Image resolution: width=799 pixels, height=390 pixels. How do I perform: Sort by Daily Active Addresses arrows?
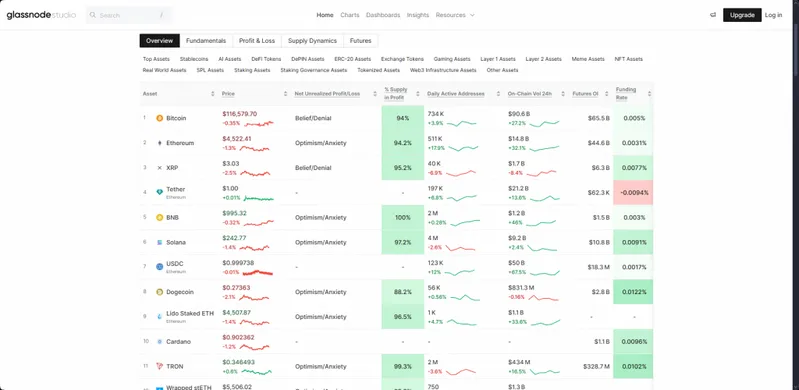point(497,94)
